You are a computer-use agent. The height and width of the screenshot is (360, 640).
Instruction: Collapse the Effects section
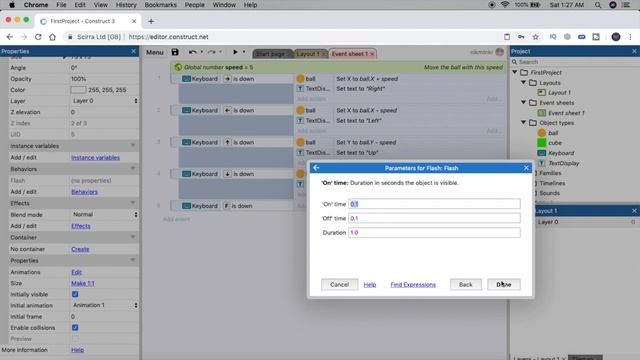(x=133, y=203)
